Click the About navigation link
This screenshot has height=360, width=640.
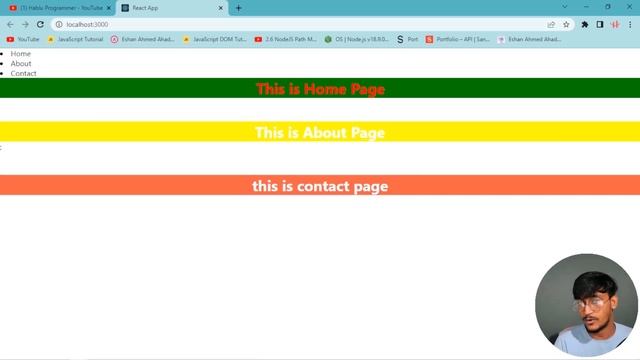[x=21, y=64]
